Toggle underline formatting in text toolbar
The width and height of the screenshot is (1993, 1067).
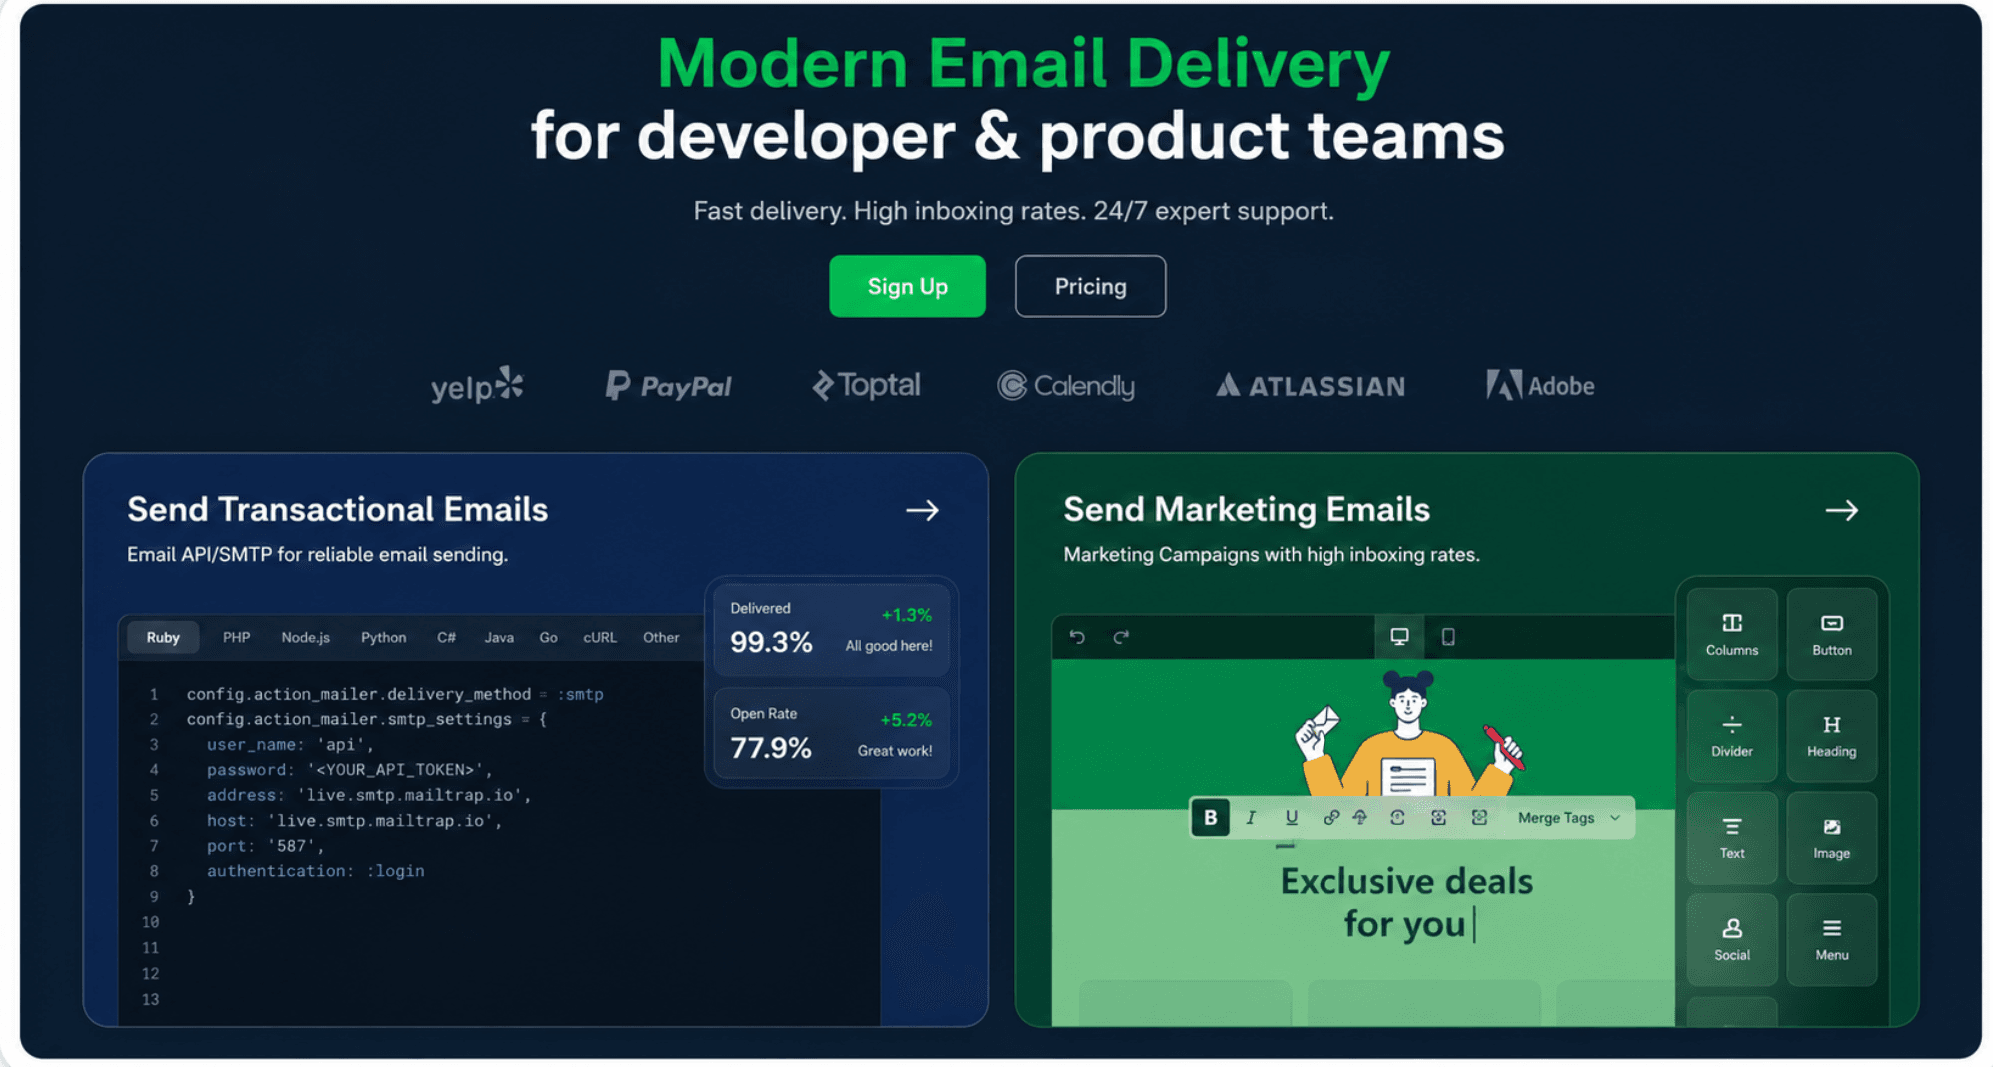coord(1291,818)
